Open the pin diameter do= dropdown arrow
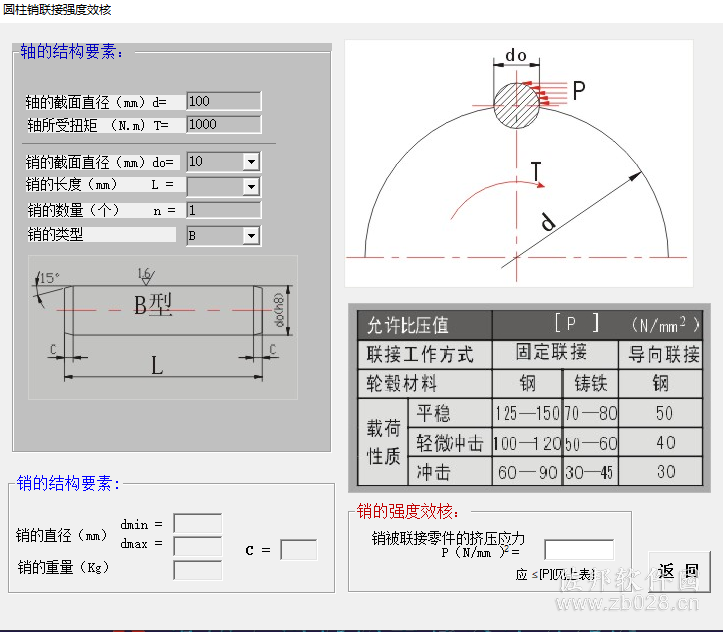Viewport: 723px width, 632px height. pos(251,162)
